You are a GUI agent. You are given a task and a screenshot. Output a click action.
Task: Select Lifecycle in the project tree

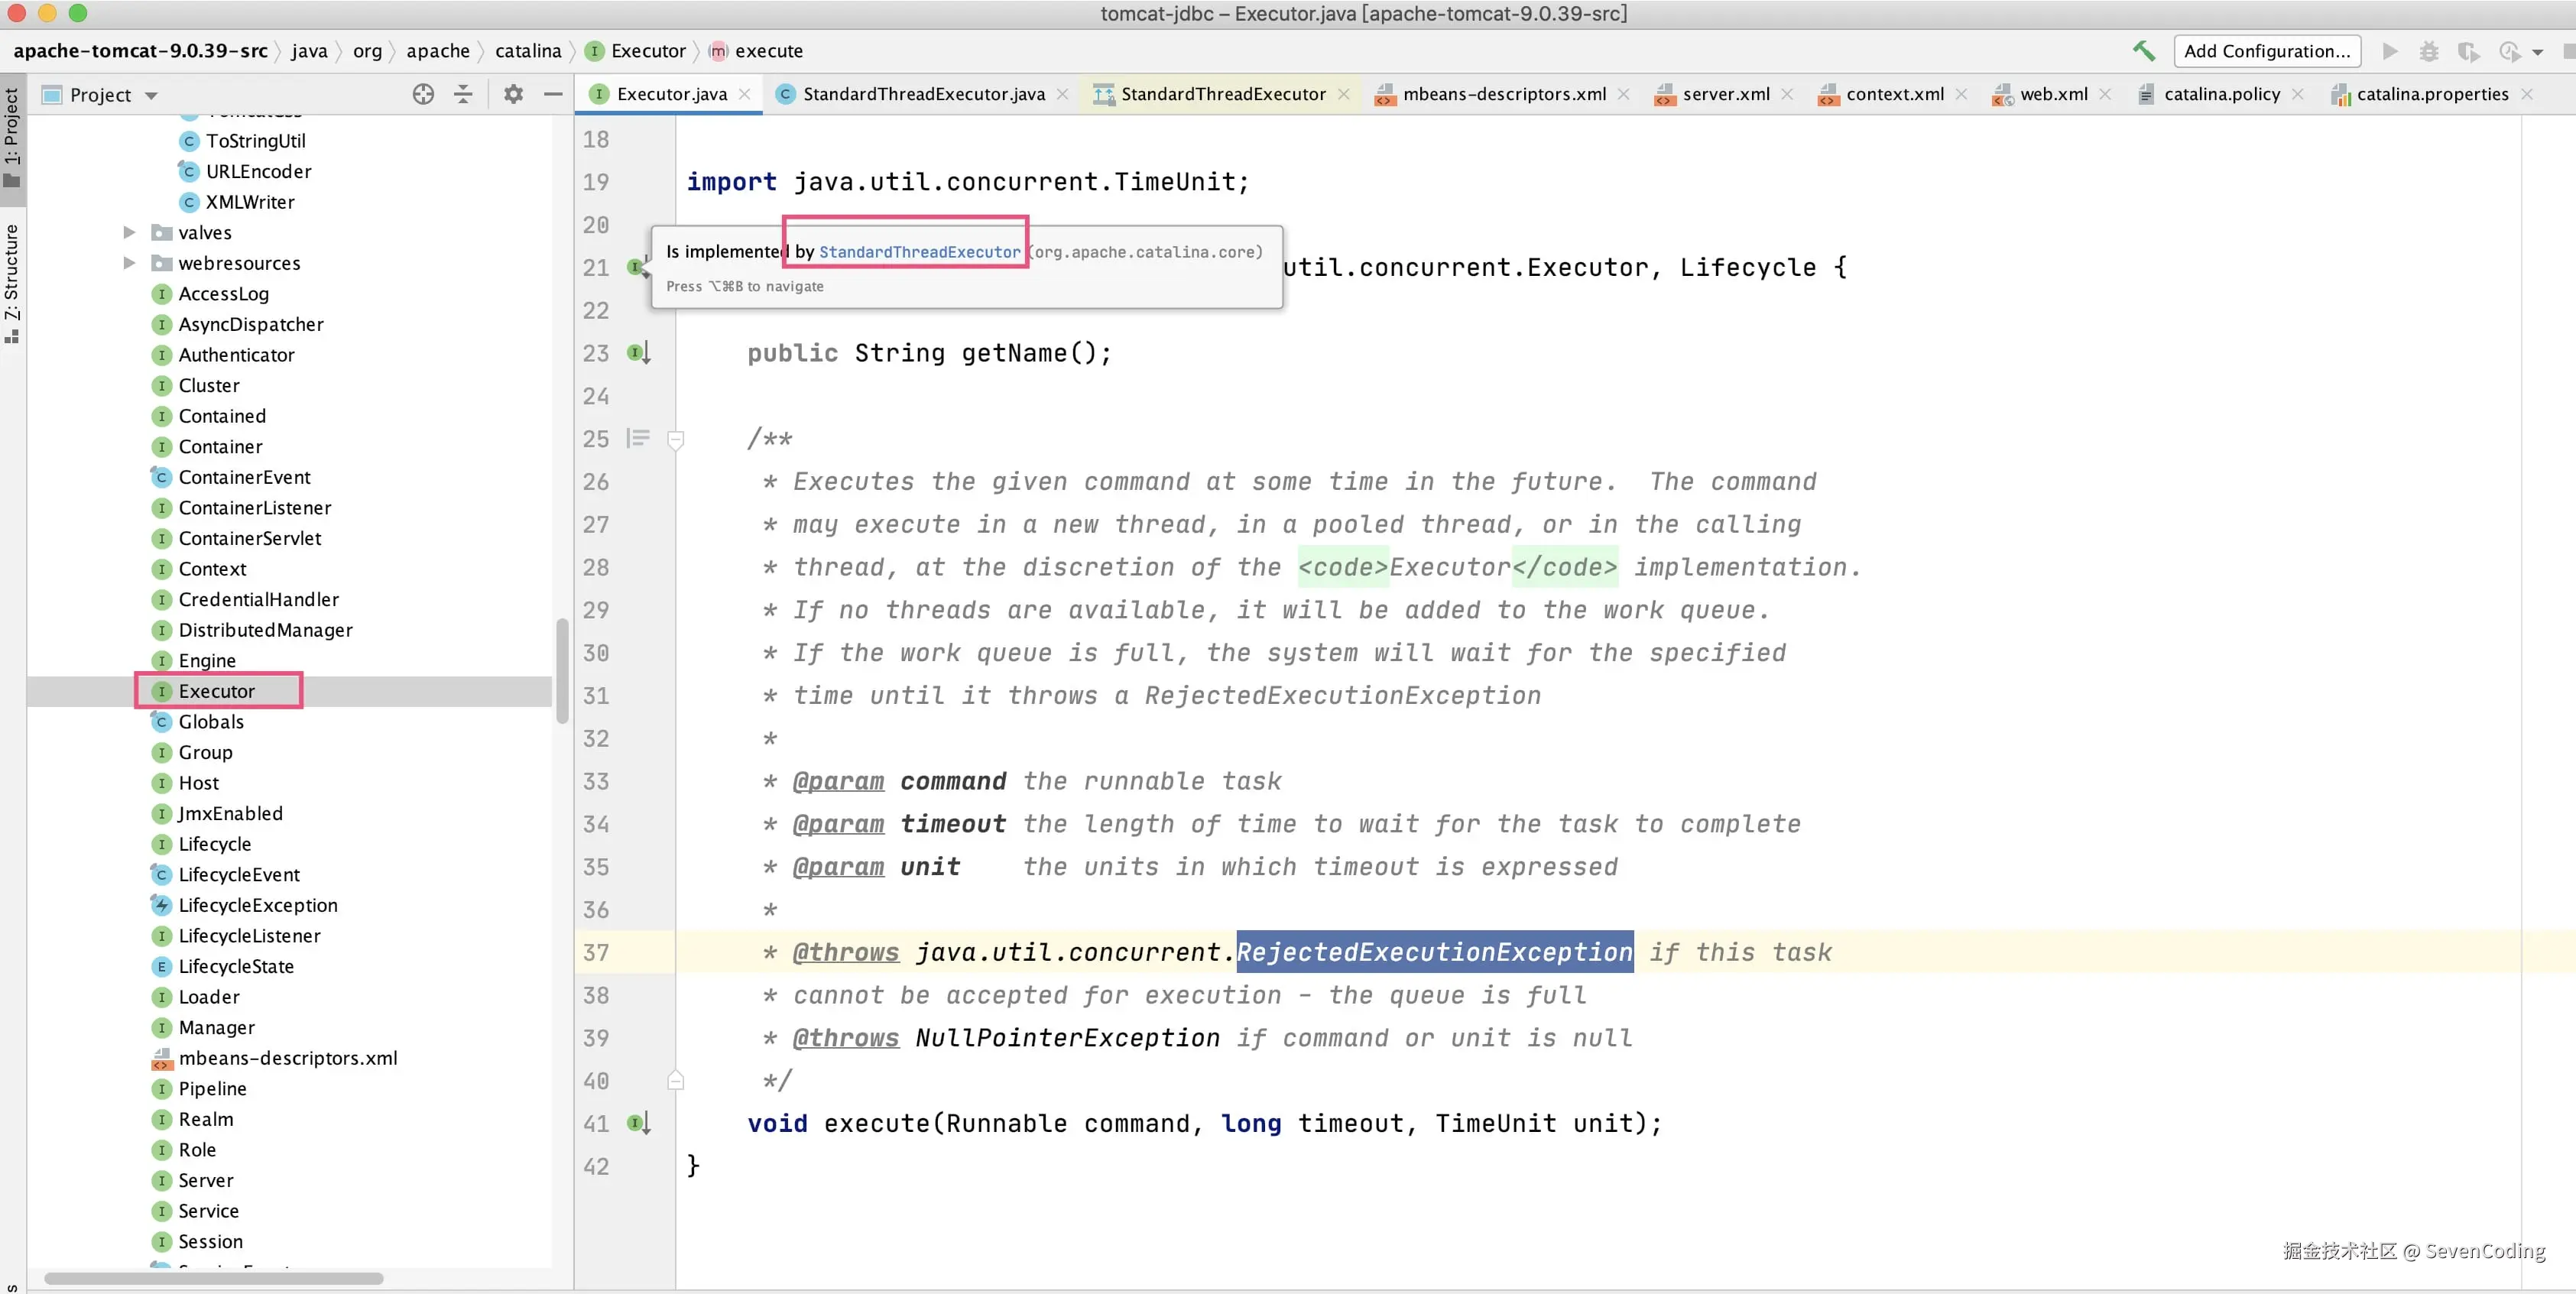click(214, 844)
